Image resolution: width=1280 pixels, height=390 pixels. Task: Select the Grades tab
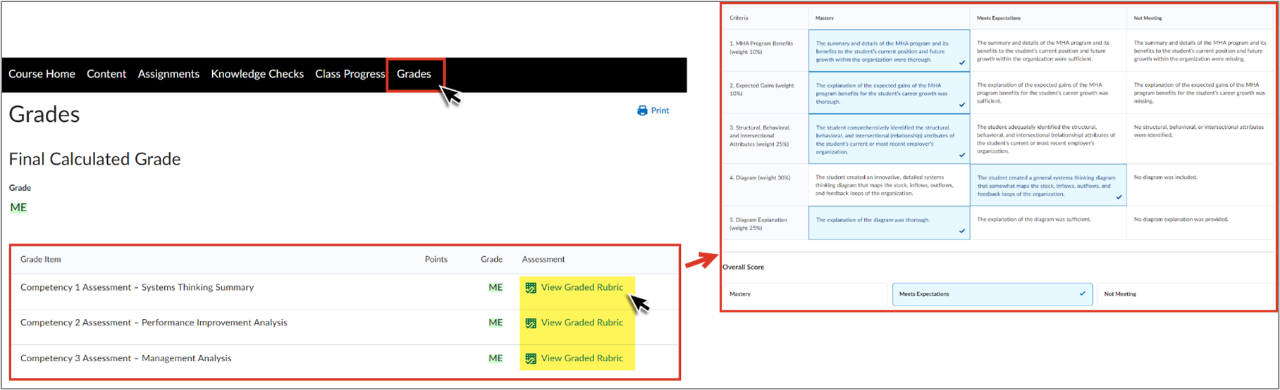[x=414, y=74]
